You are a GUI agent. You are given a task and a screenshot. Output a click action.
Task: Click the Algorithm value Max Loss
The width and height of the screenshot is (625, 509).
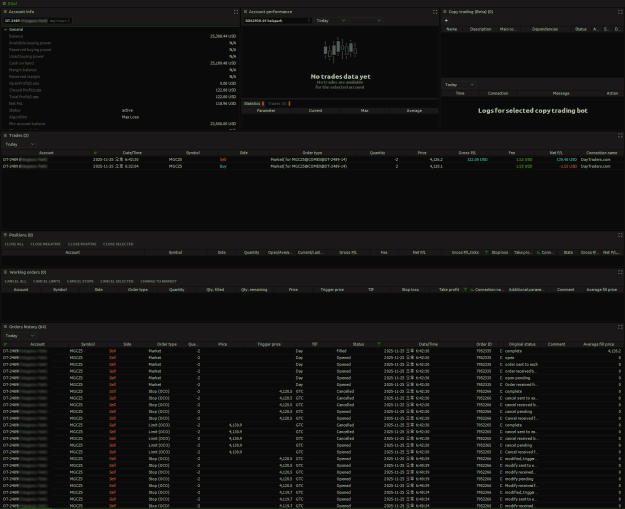click(130, 117)
